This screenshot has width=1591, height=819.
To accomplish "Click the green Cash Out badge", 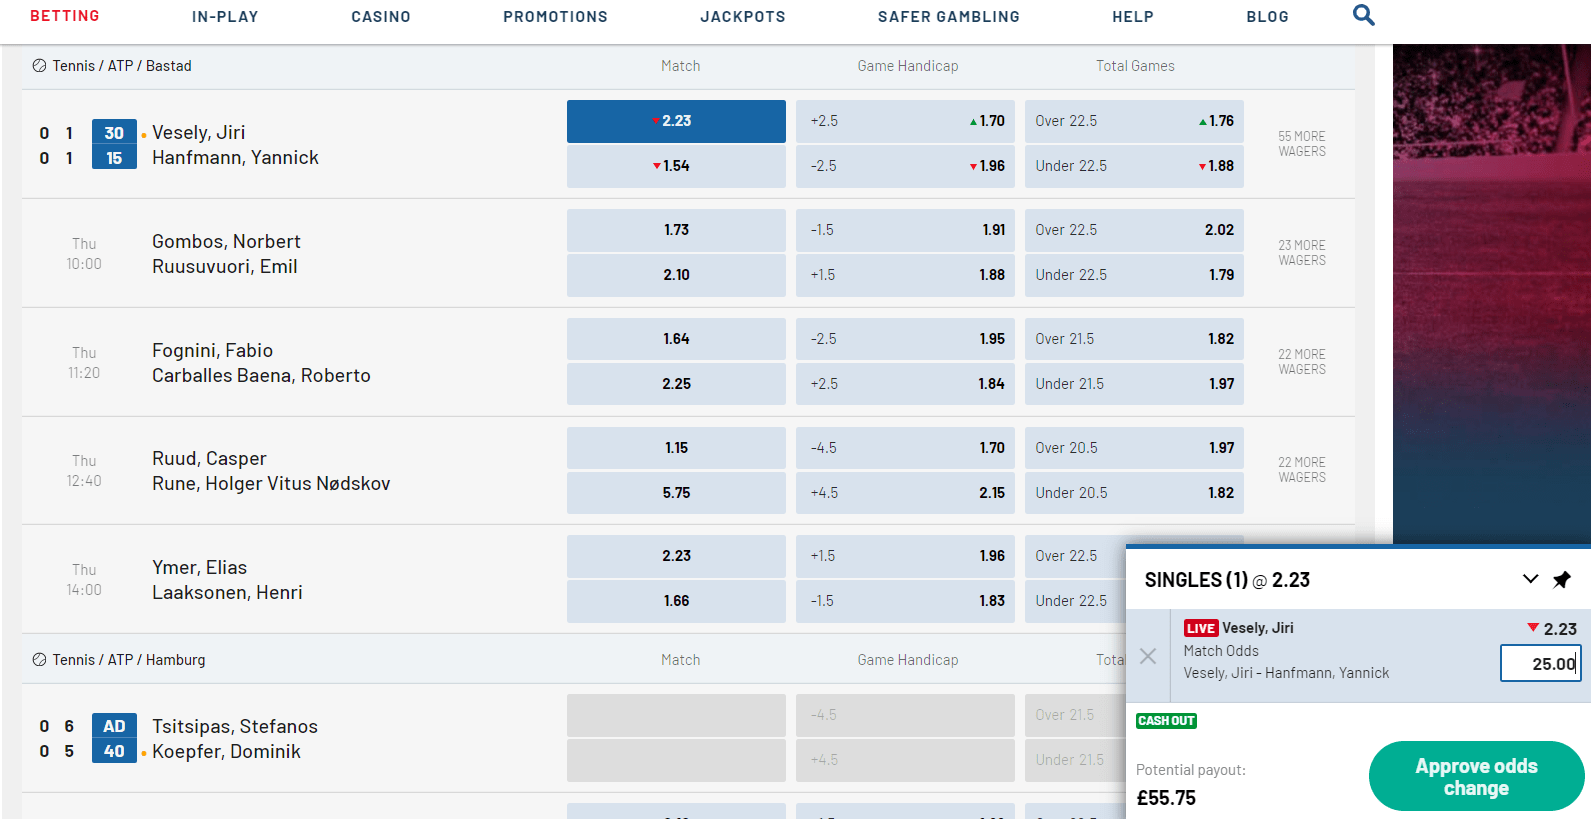I will pyautogui.click(x=1166, y=721).
